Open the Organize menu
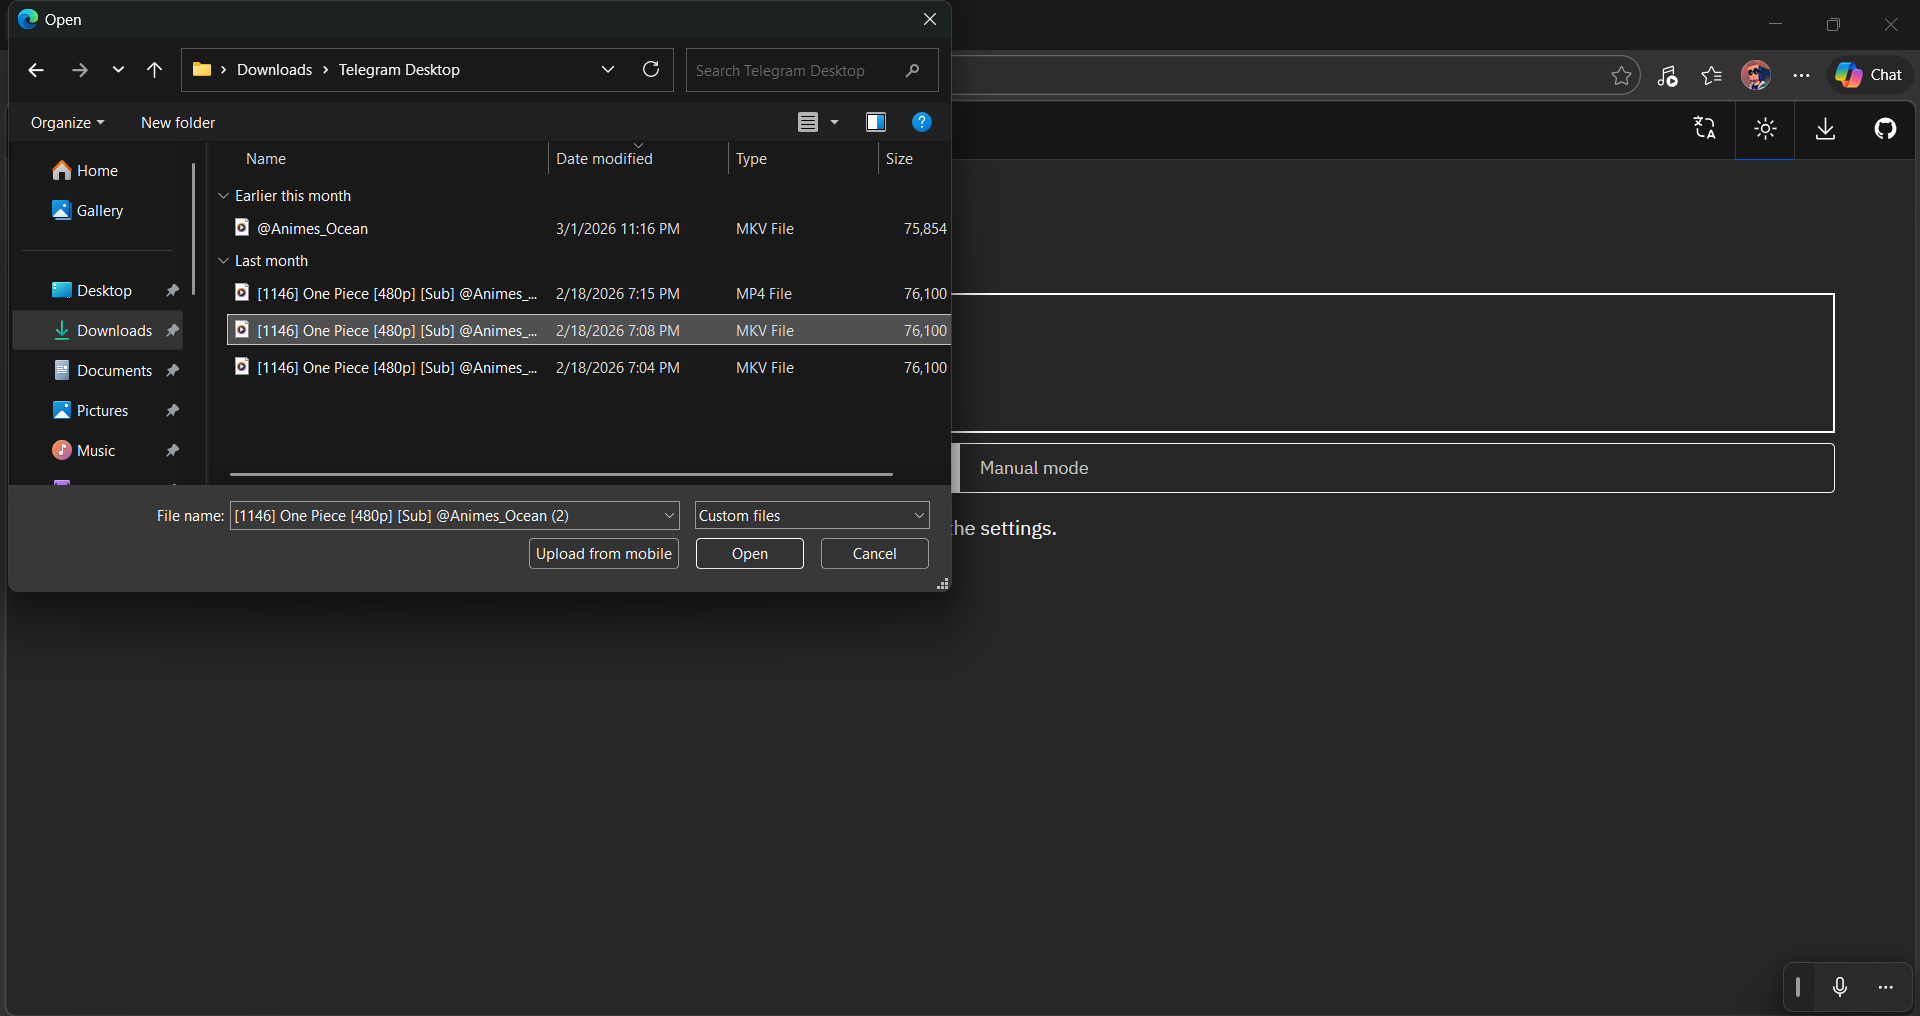The width and height of the screenshot is (1920, 1016). click(67, 123)
